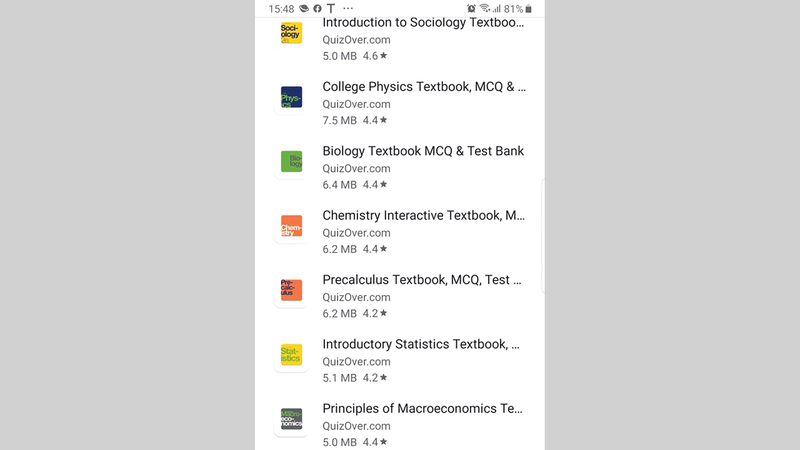Tap the yellow Sociology app icon
The image size is (800, 450).
291,33
